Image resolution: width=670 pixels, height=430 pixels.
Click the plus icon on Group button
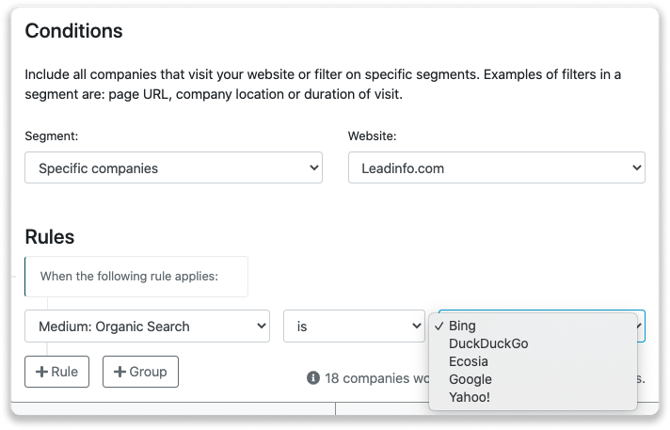pos(120,372)
